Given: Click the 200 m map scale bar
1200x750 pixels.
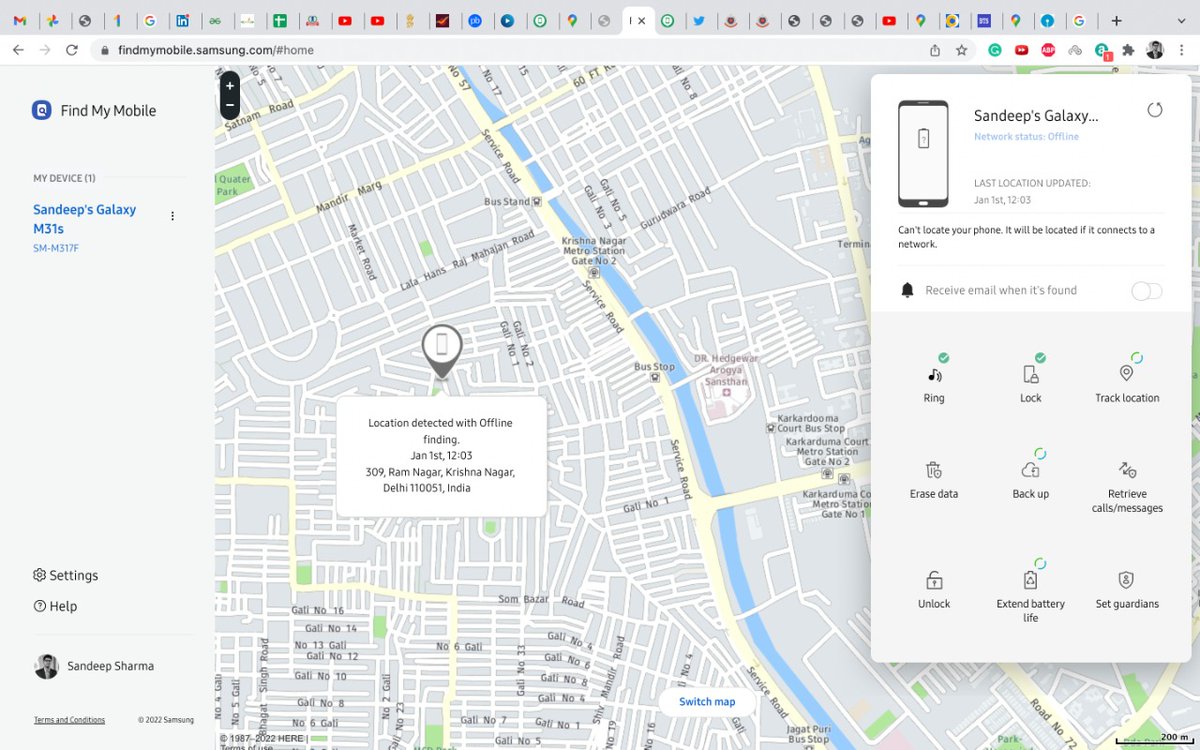Looking at the screenshot, I should click(x=1153, y=739).
